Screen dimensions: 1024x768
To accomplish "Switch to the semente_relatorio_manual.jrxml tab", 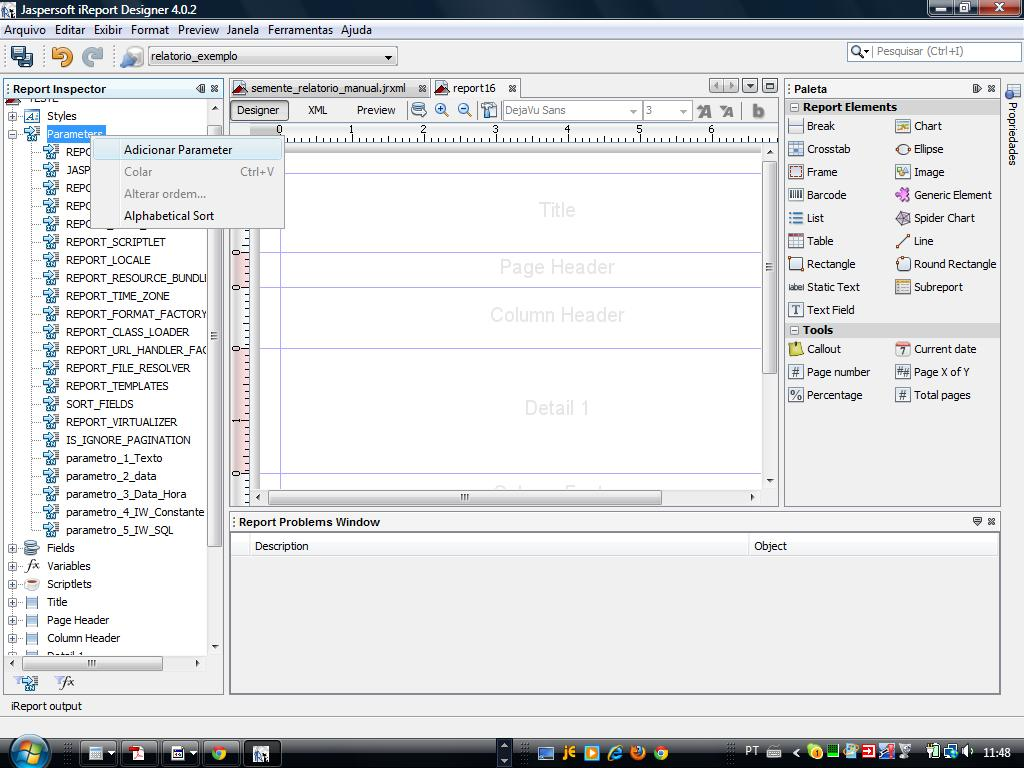I will tap(328, 88).
